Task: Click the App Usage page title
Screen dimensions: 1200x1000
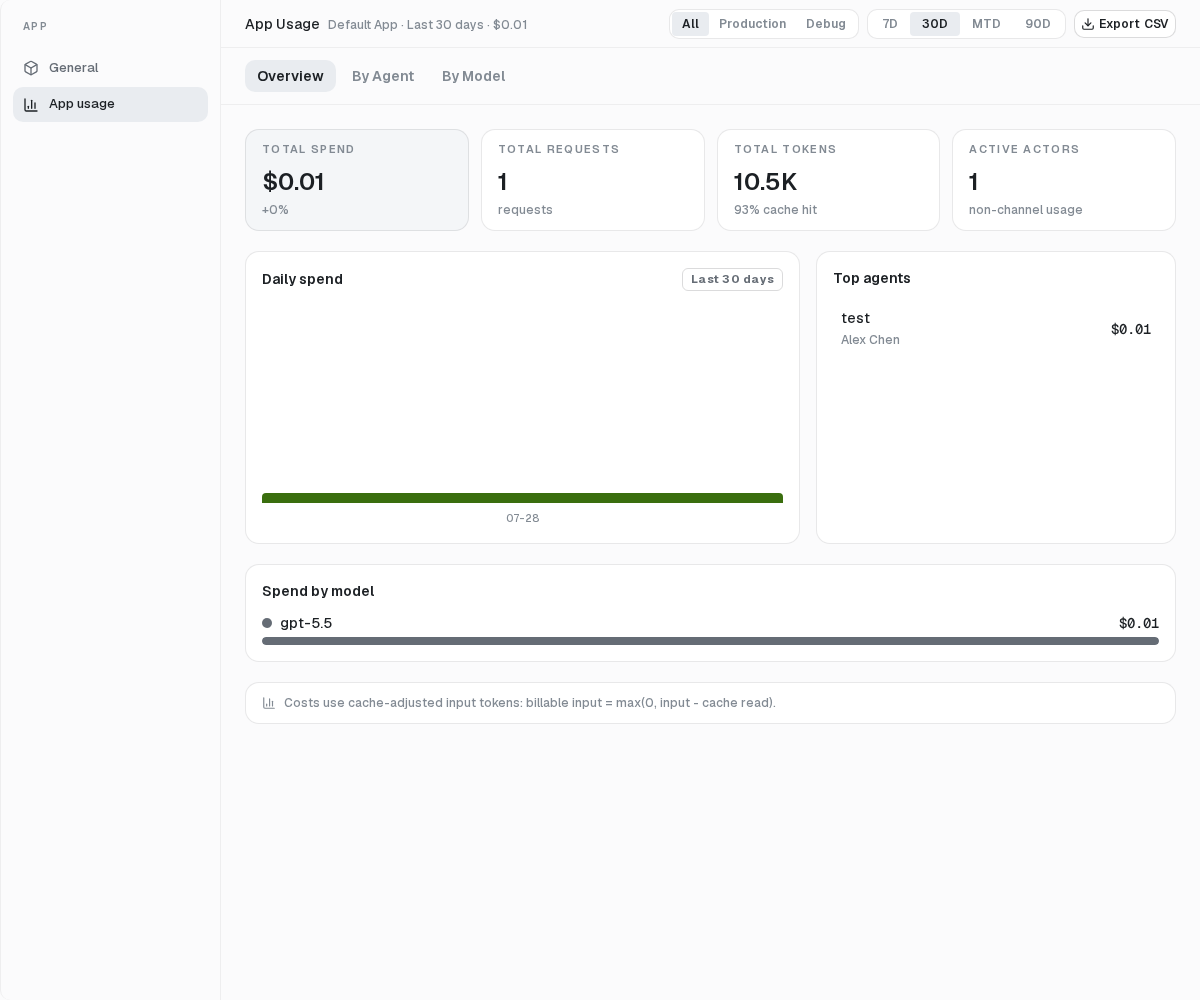Action: pyautogui.click(x=282, y=24)
